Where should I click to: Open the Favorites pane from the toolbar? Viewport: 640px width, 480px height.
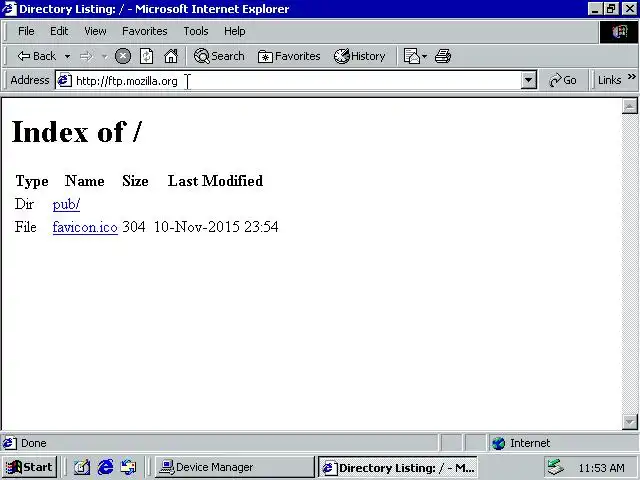[289, 56]
